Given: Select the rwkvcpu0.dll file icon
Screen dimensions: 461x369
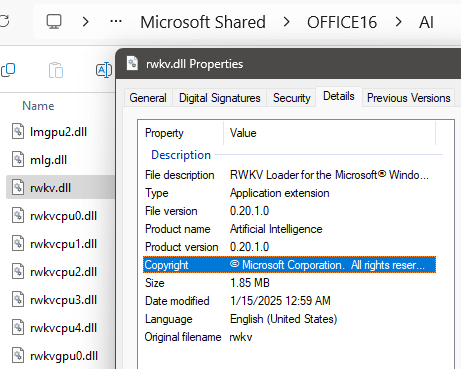Looking at the screenshot, I should coord(18,215).
